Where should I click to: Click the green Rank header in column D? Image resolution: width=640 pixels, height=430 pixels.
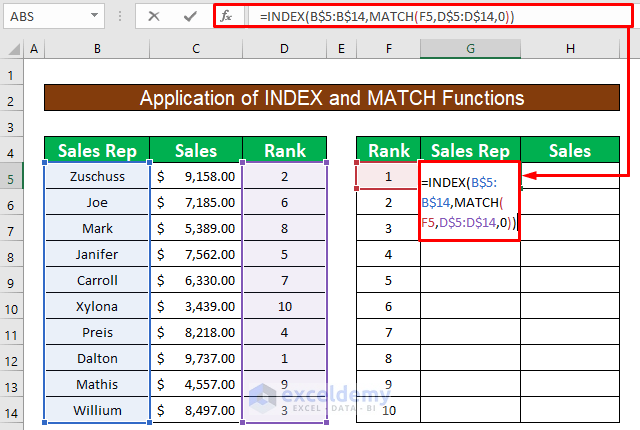[285, 151]
